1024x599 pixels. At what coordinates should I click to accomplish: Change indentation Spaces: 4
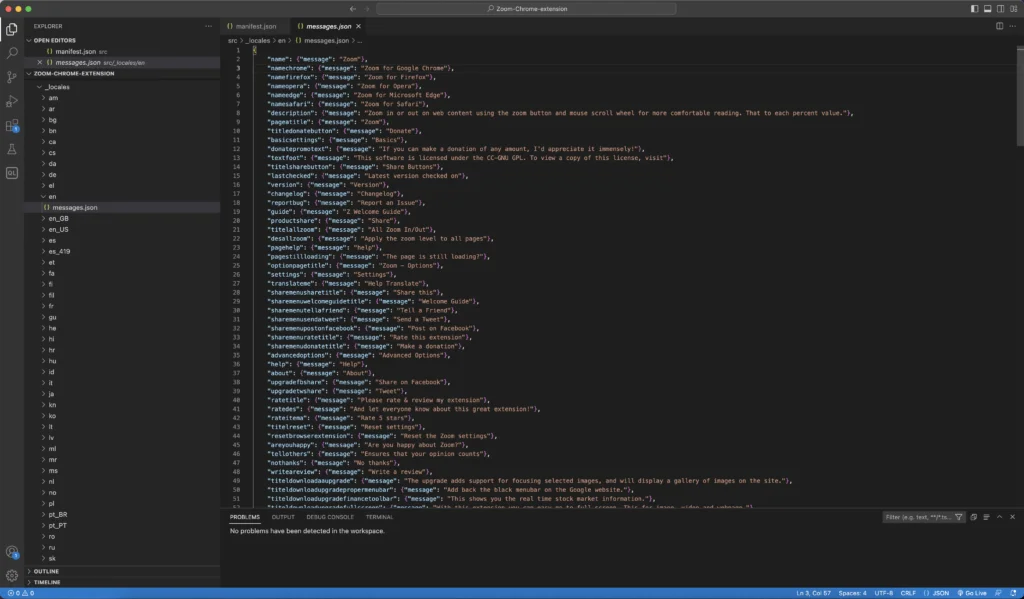(852, 593)
